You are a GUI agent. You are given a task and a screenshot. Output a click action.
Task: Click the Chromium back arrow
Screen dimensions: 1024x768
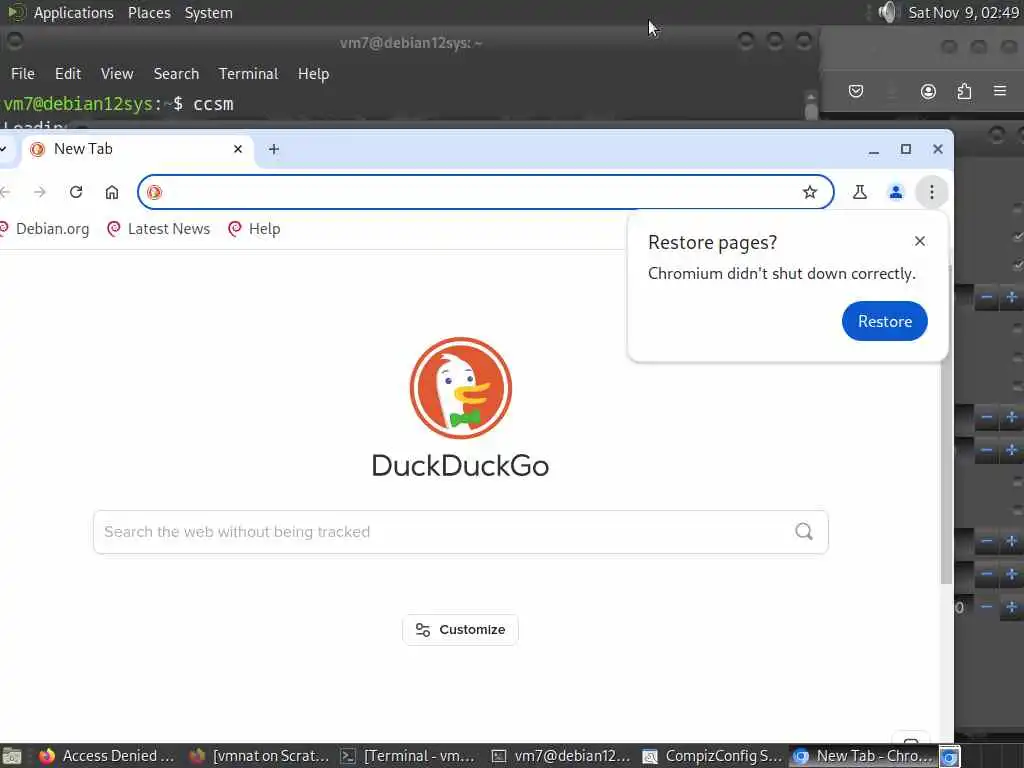(5, 192)
